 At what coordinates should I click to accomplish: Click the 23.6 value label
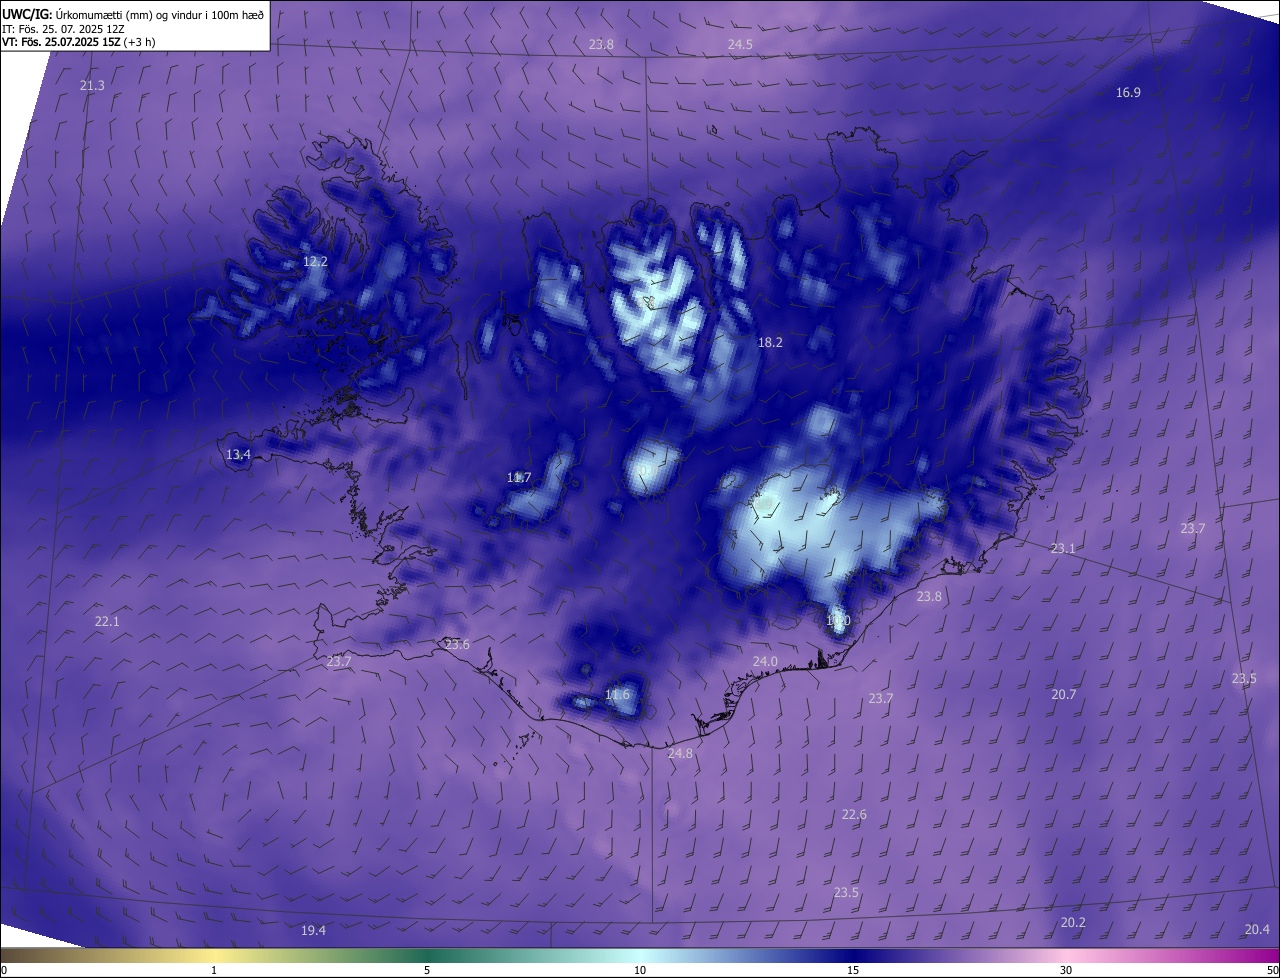click(x=457, y=644)
